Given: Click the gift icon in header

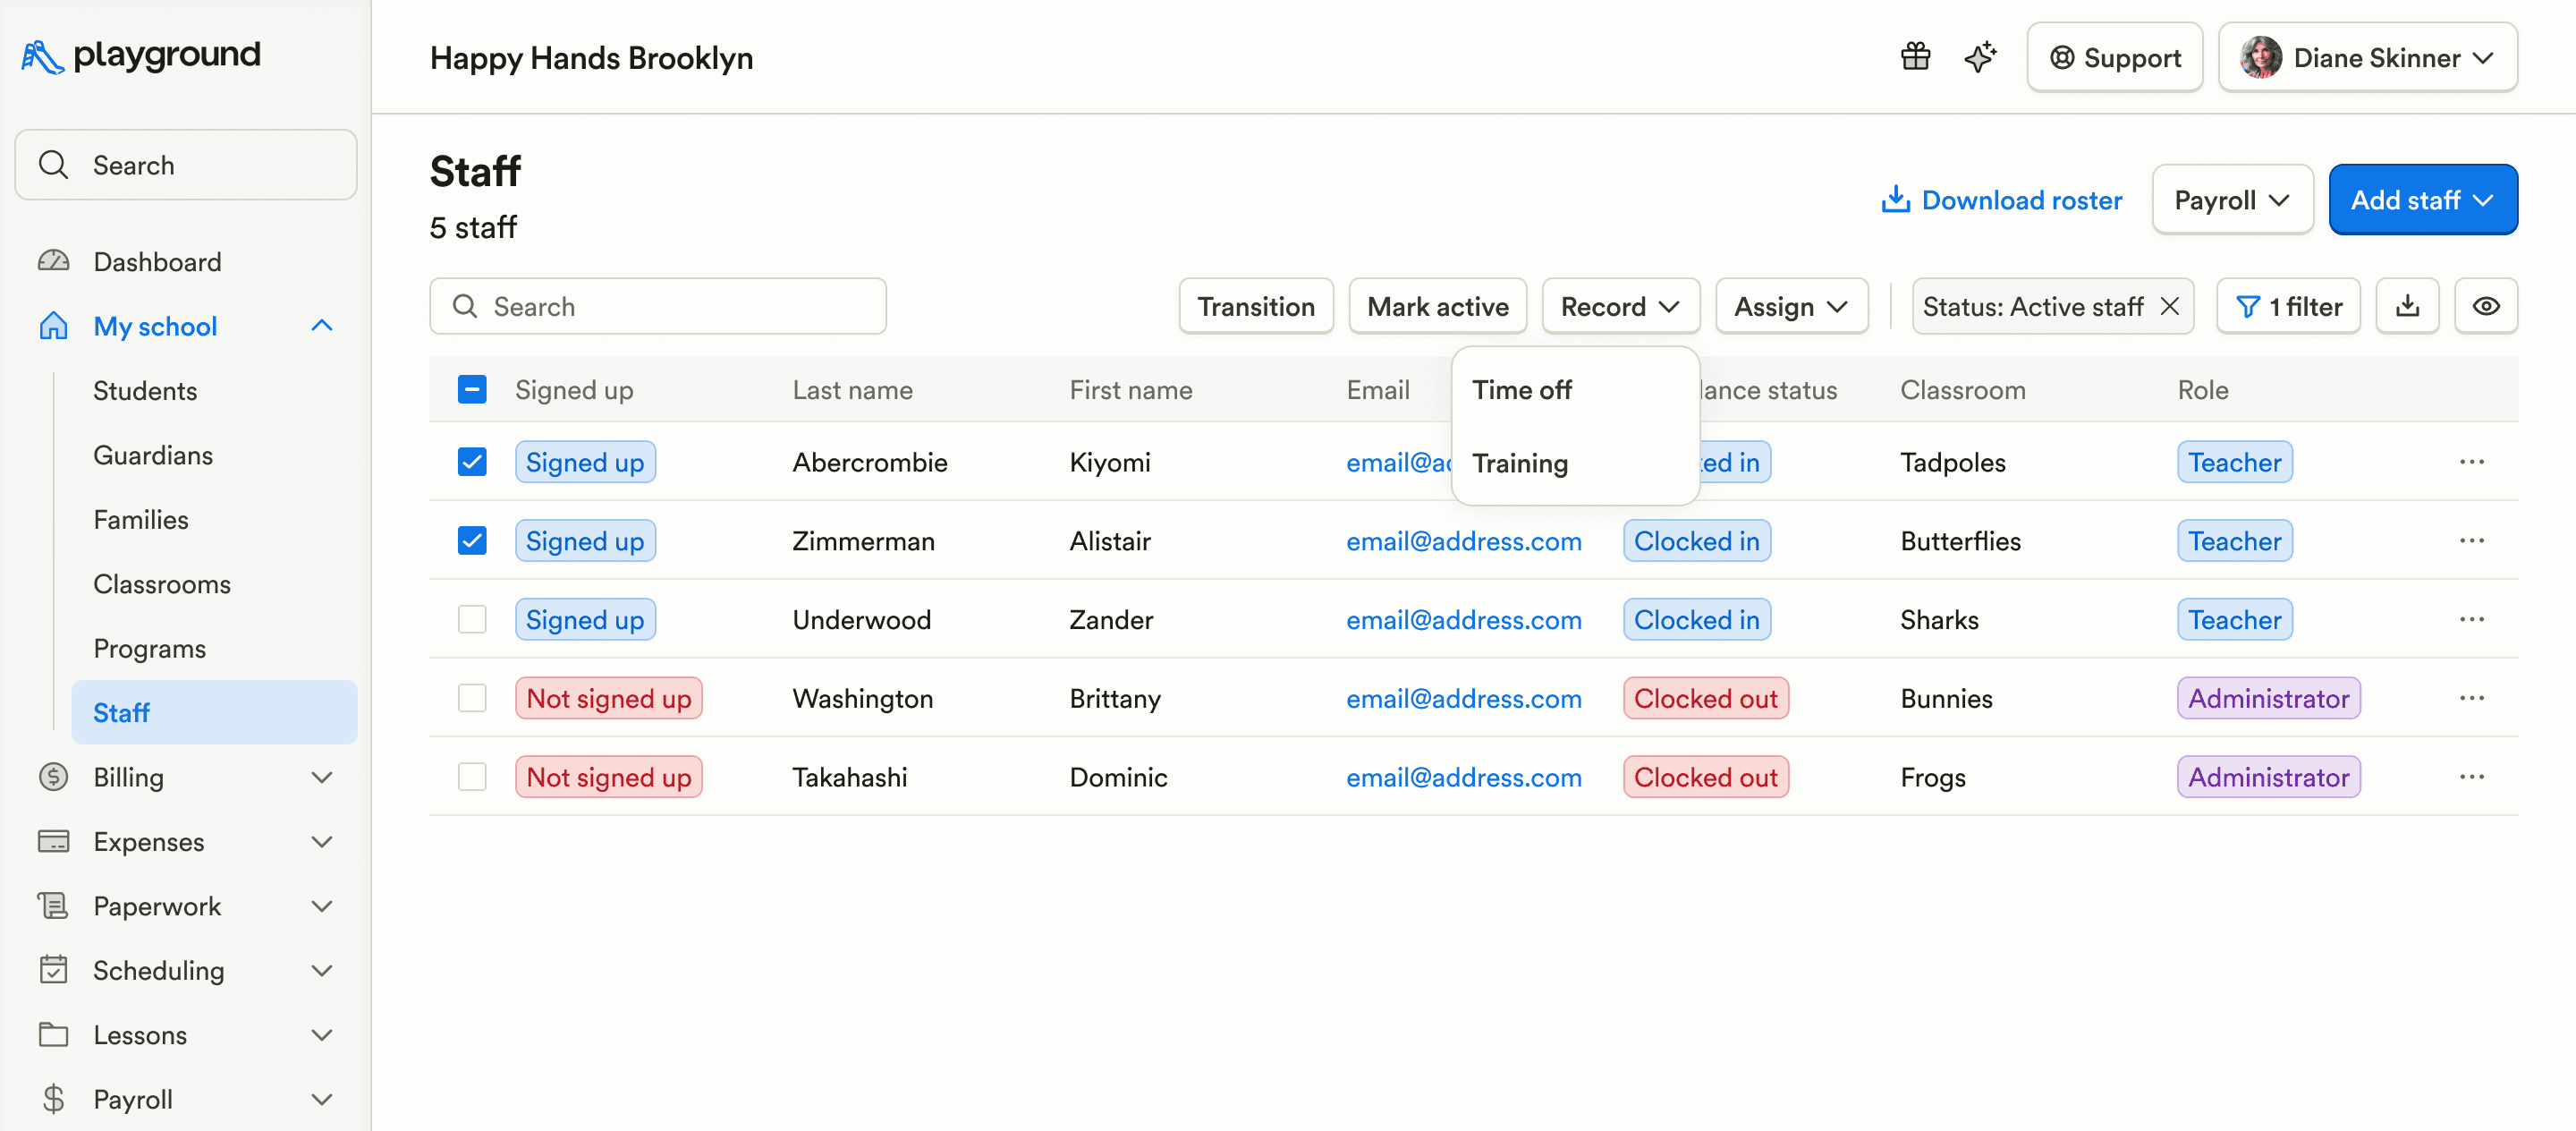Looking at the screenshot, I should (1915, 57).
